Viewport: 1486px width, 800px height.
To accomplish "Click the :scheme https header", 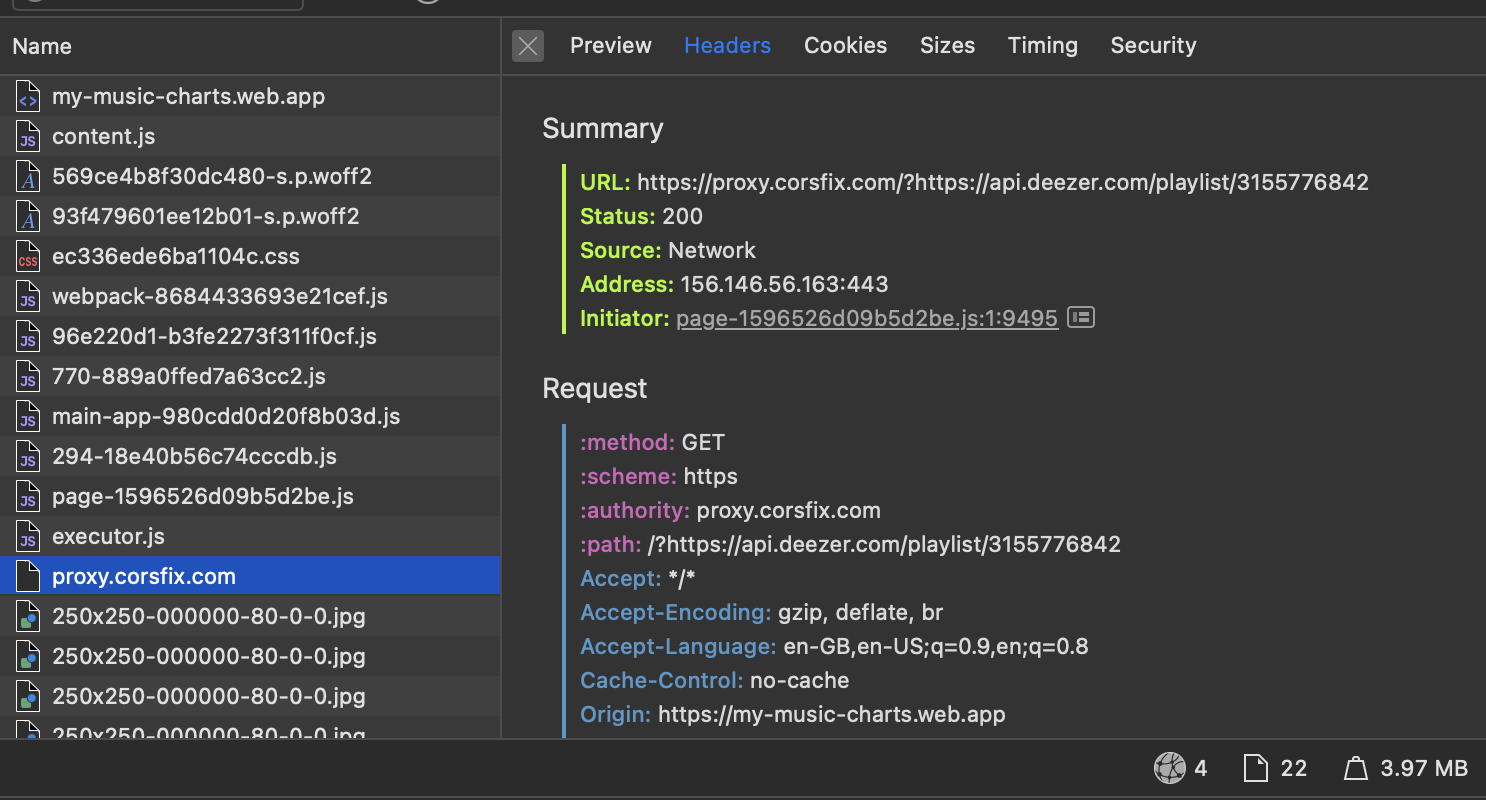I will (659, 477).
